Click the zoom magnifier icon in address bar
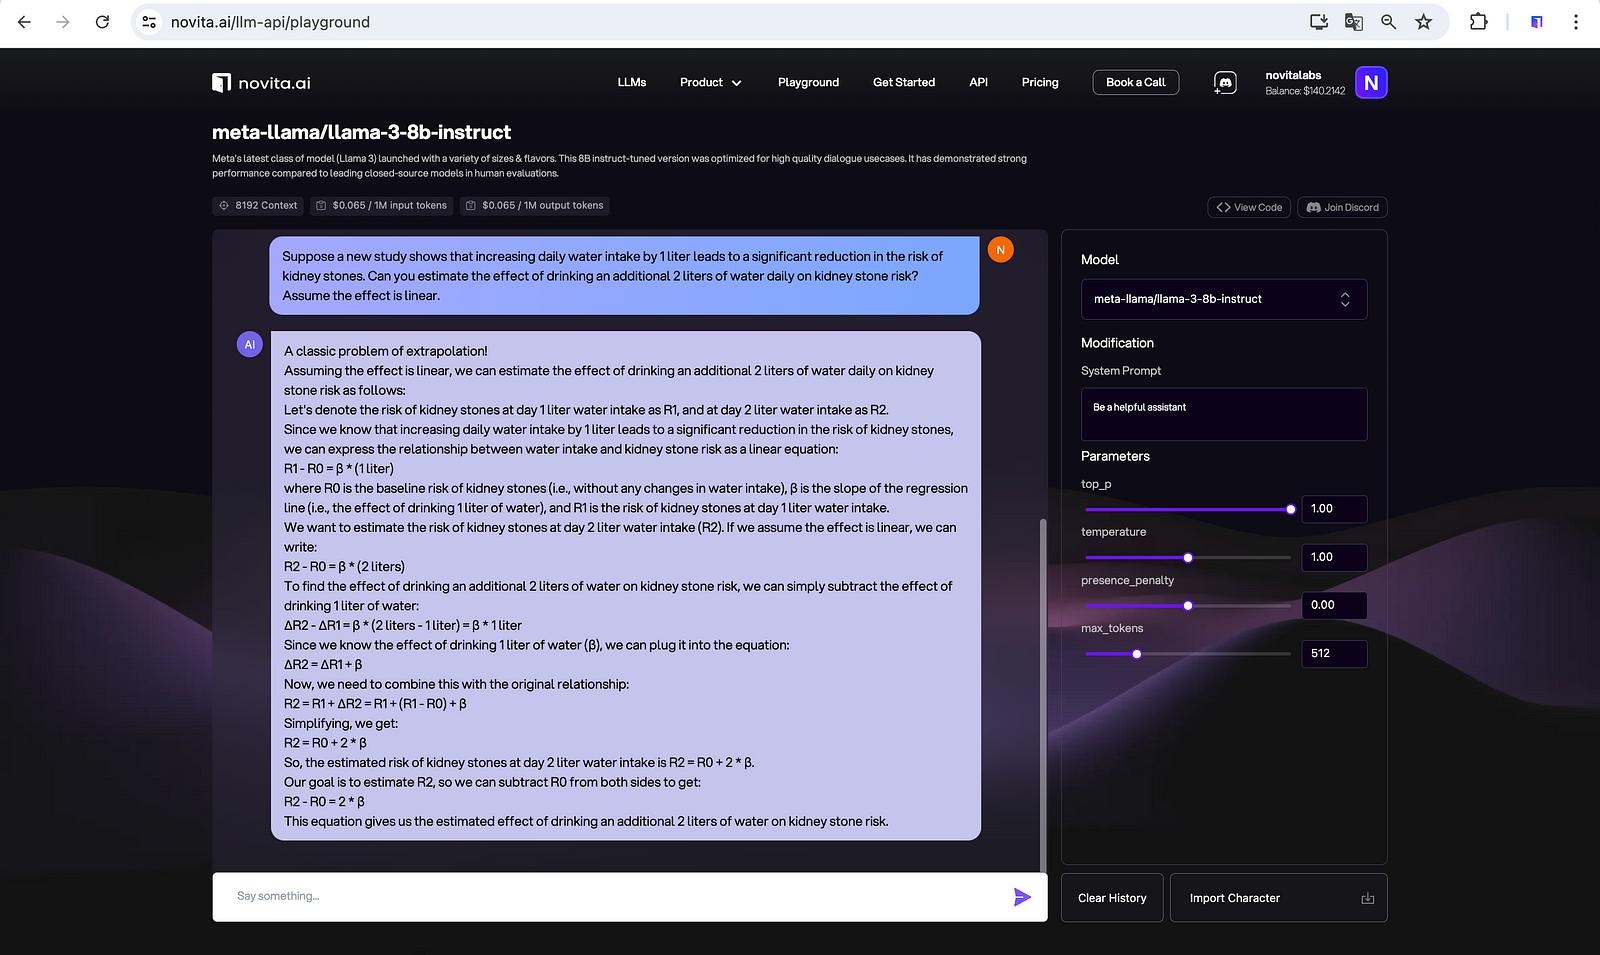Viewport: 1600px width, 955px height. (x=1388, y=22)
